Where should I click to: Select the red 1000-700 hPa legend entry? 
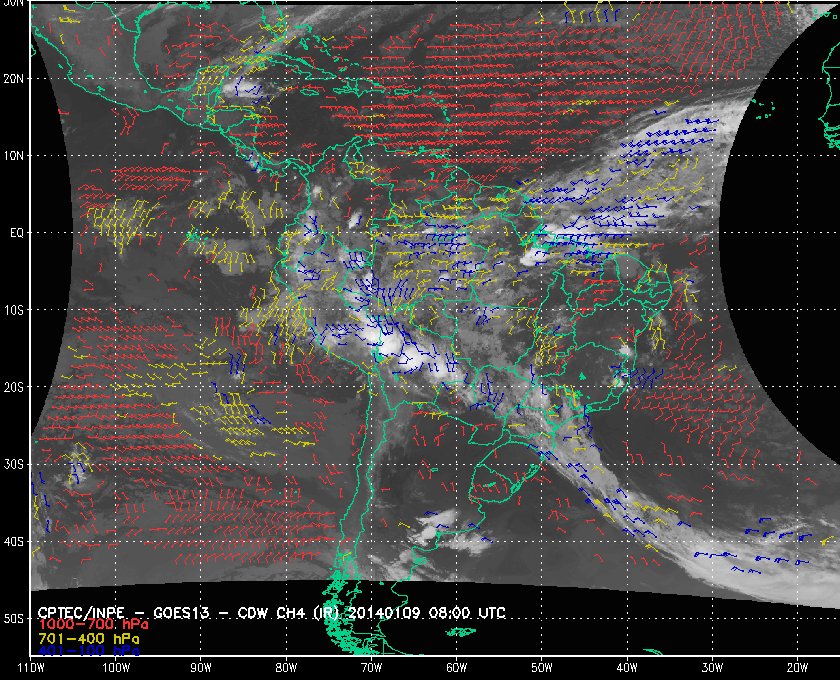(93, 625)
